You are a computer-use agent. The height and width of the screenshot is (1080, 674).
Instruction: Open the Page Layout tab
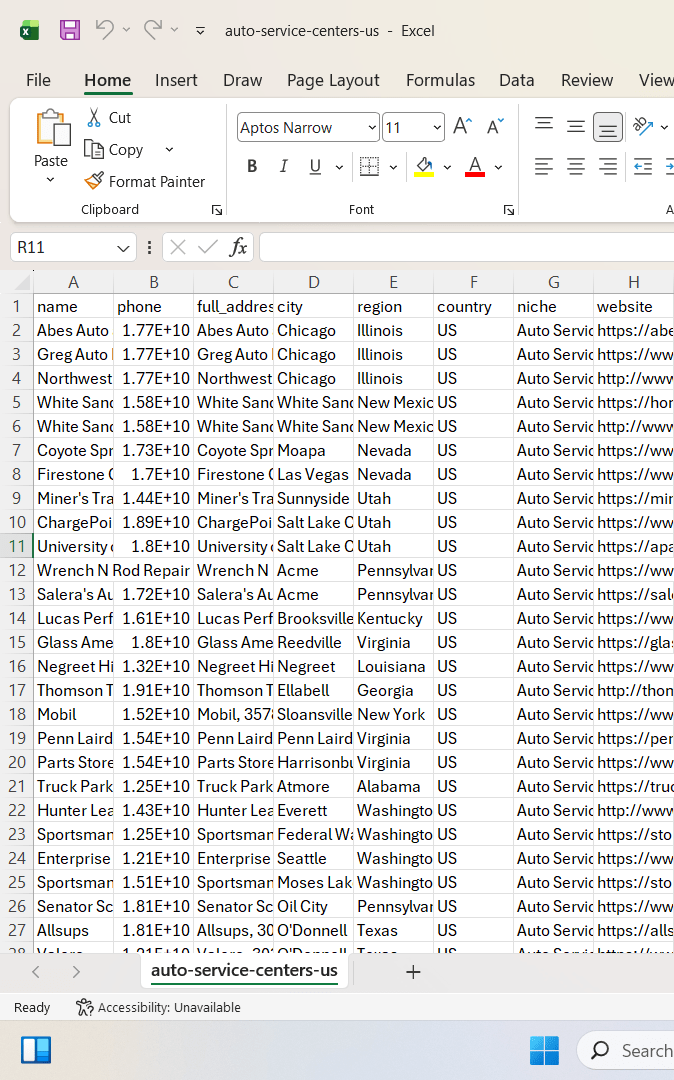333,80
